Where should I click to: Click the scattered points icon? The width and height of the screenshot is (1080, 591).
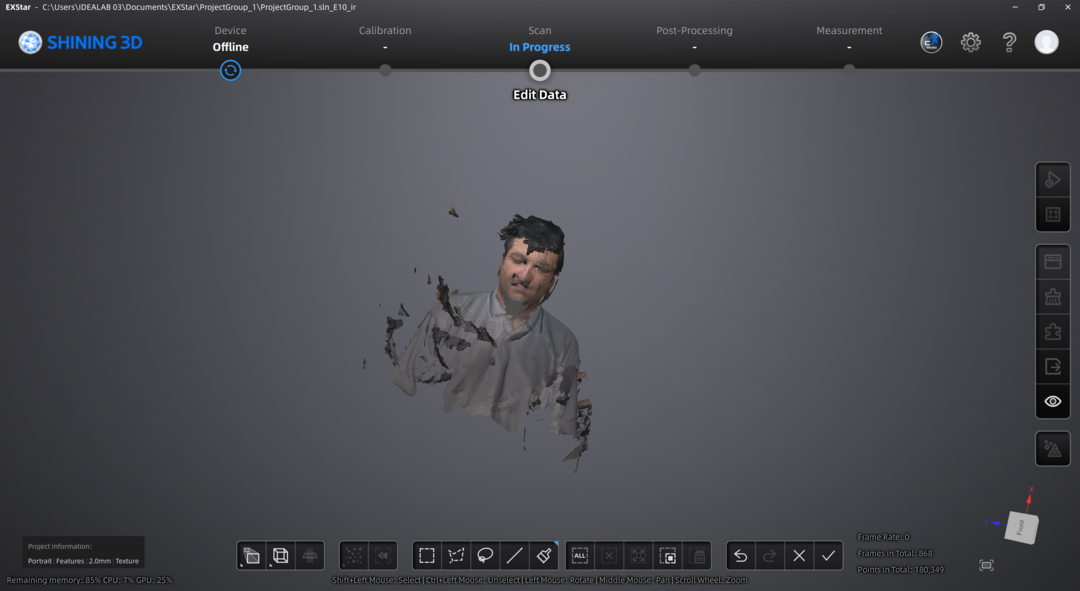[353, 555]
